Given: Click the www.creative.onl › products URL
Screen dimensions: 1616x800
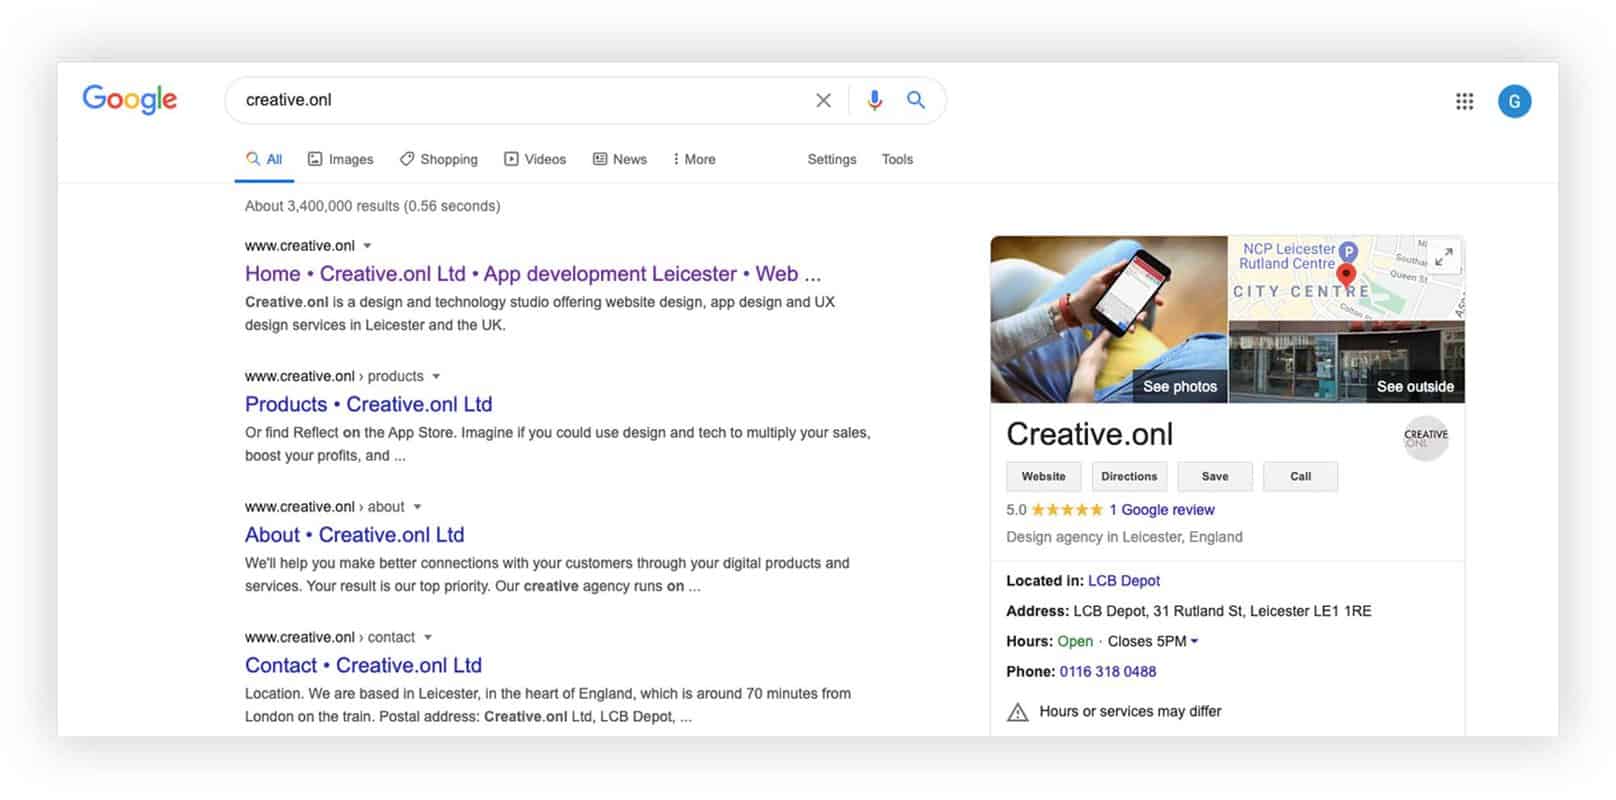Looking at the screenshot, I should click(x=334, y=377).
